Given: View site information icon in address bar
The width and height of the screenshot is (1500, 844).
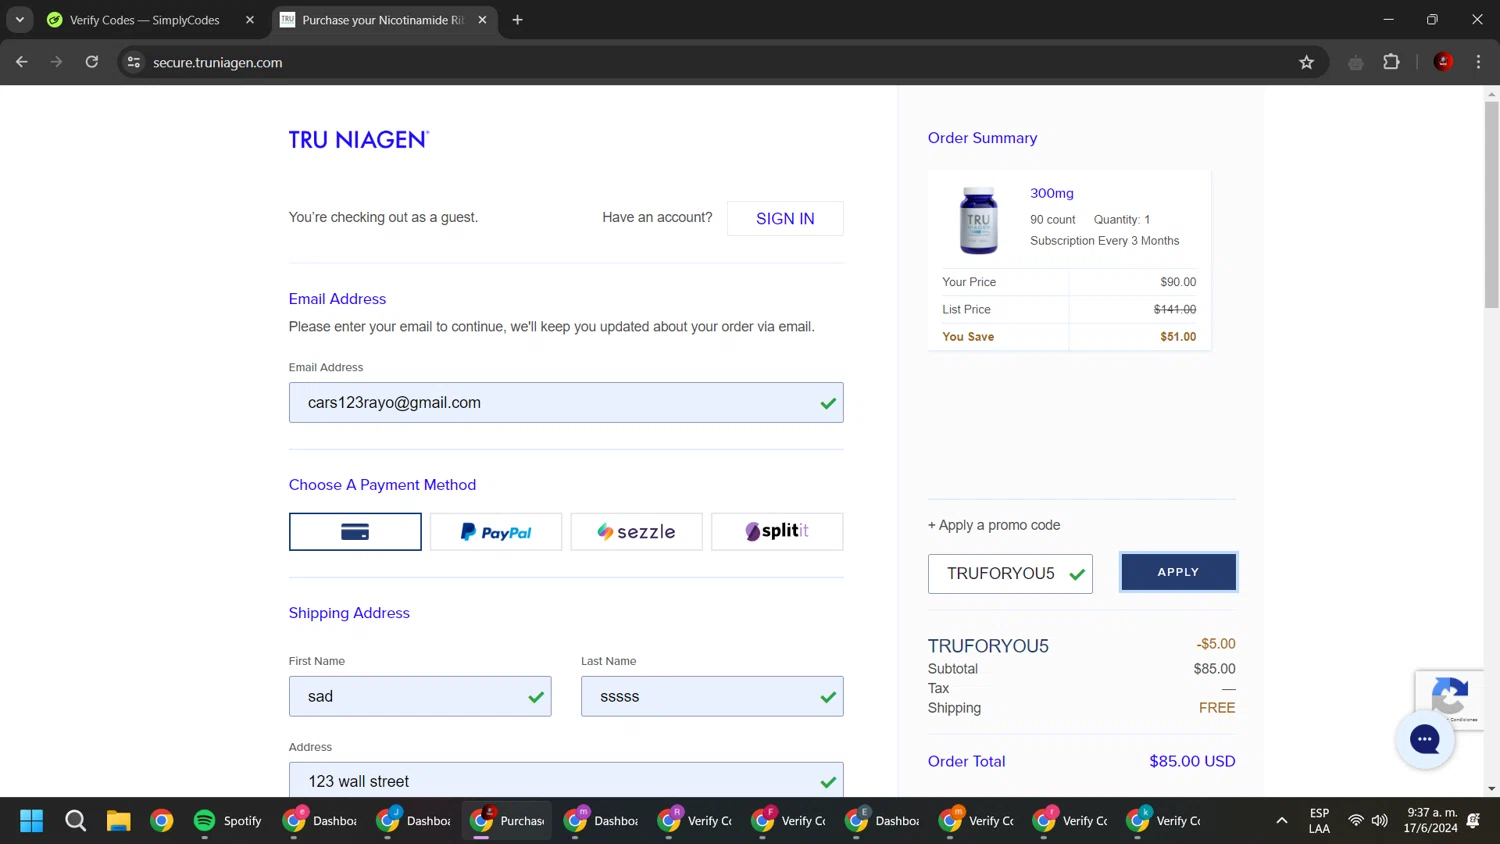Looking at the screenshot, I should pos(134,62).
